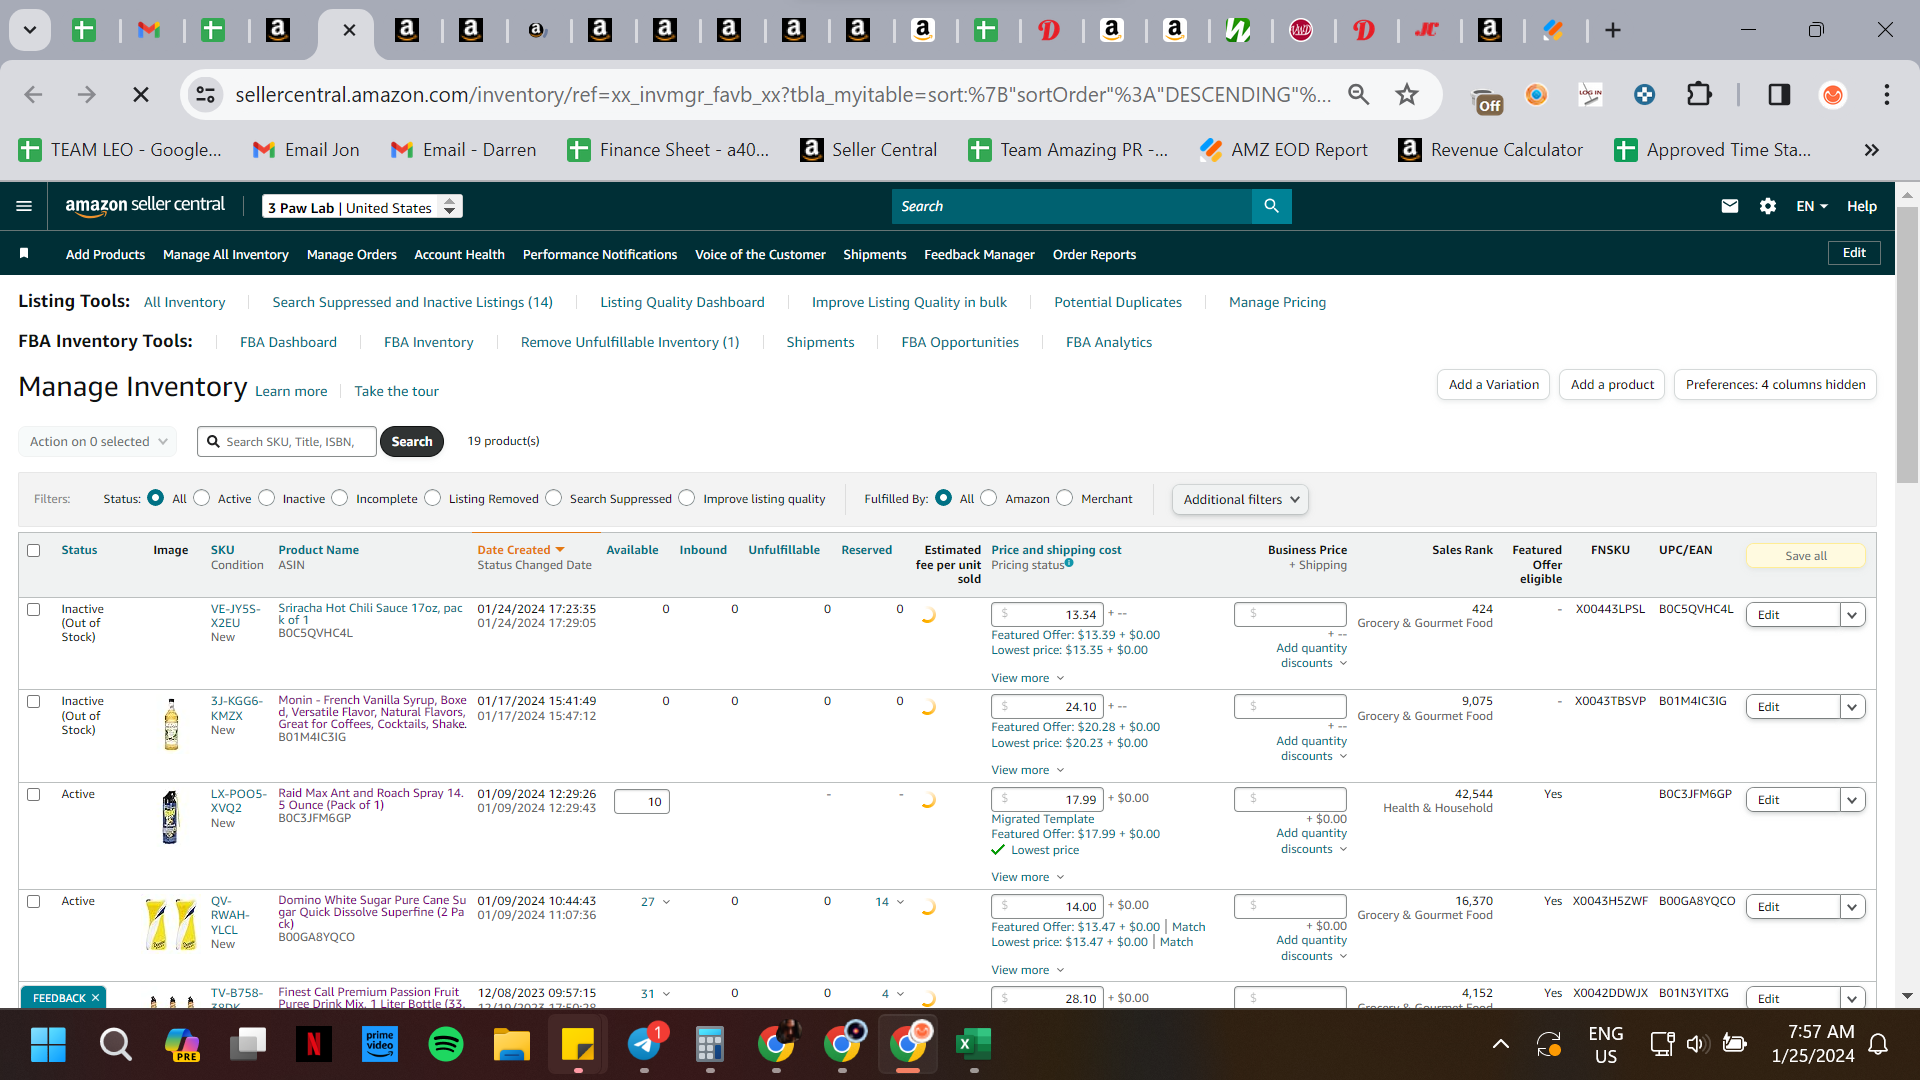The image size is (1920, 1080).
Task: Click the site information icon in address bar
Action: click(x=205, y=94)
